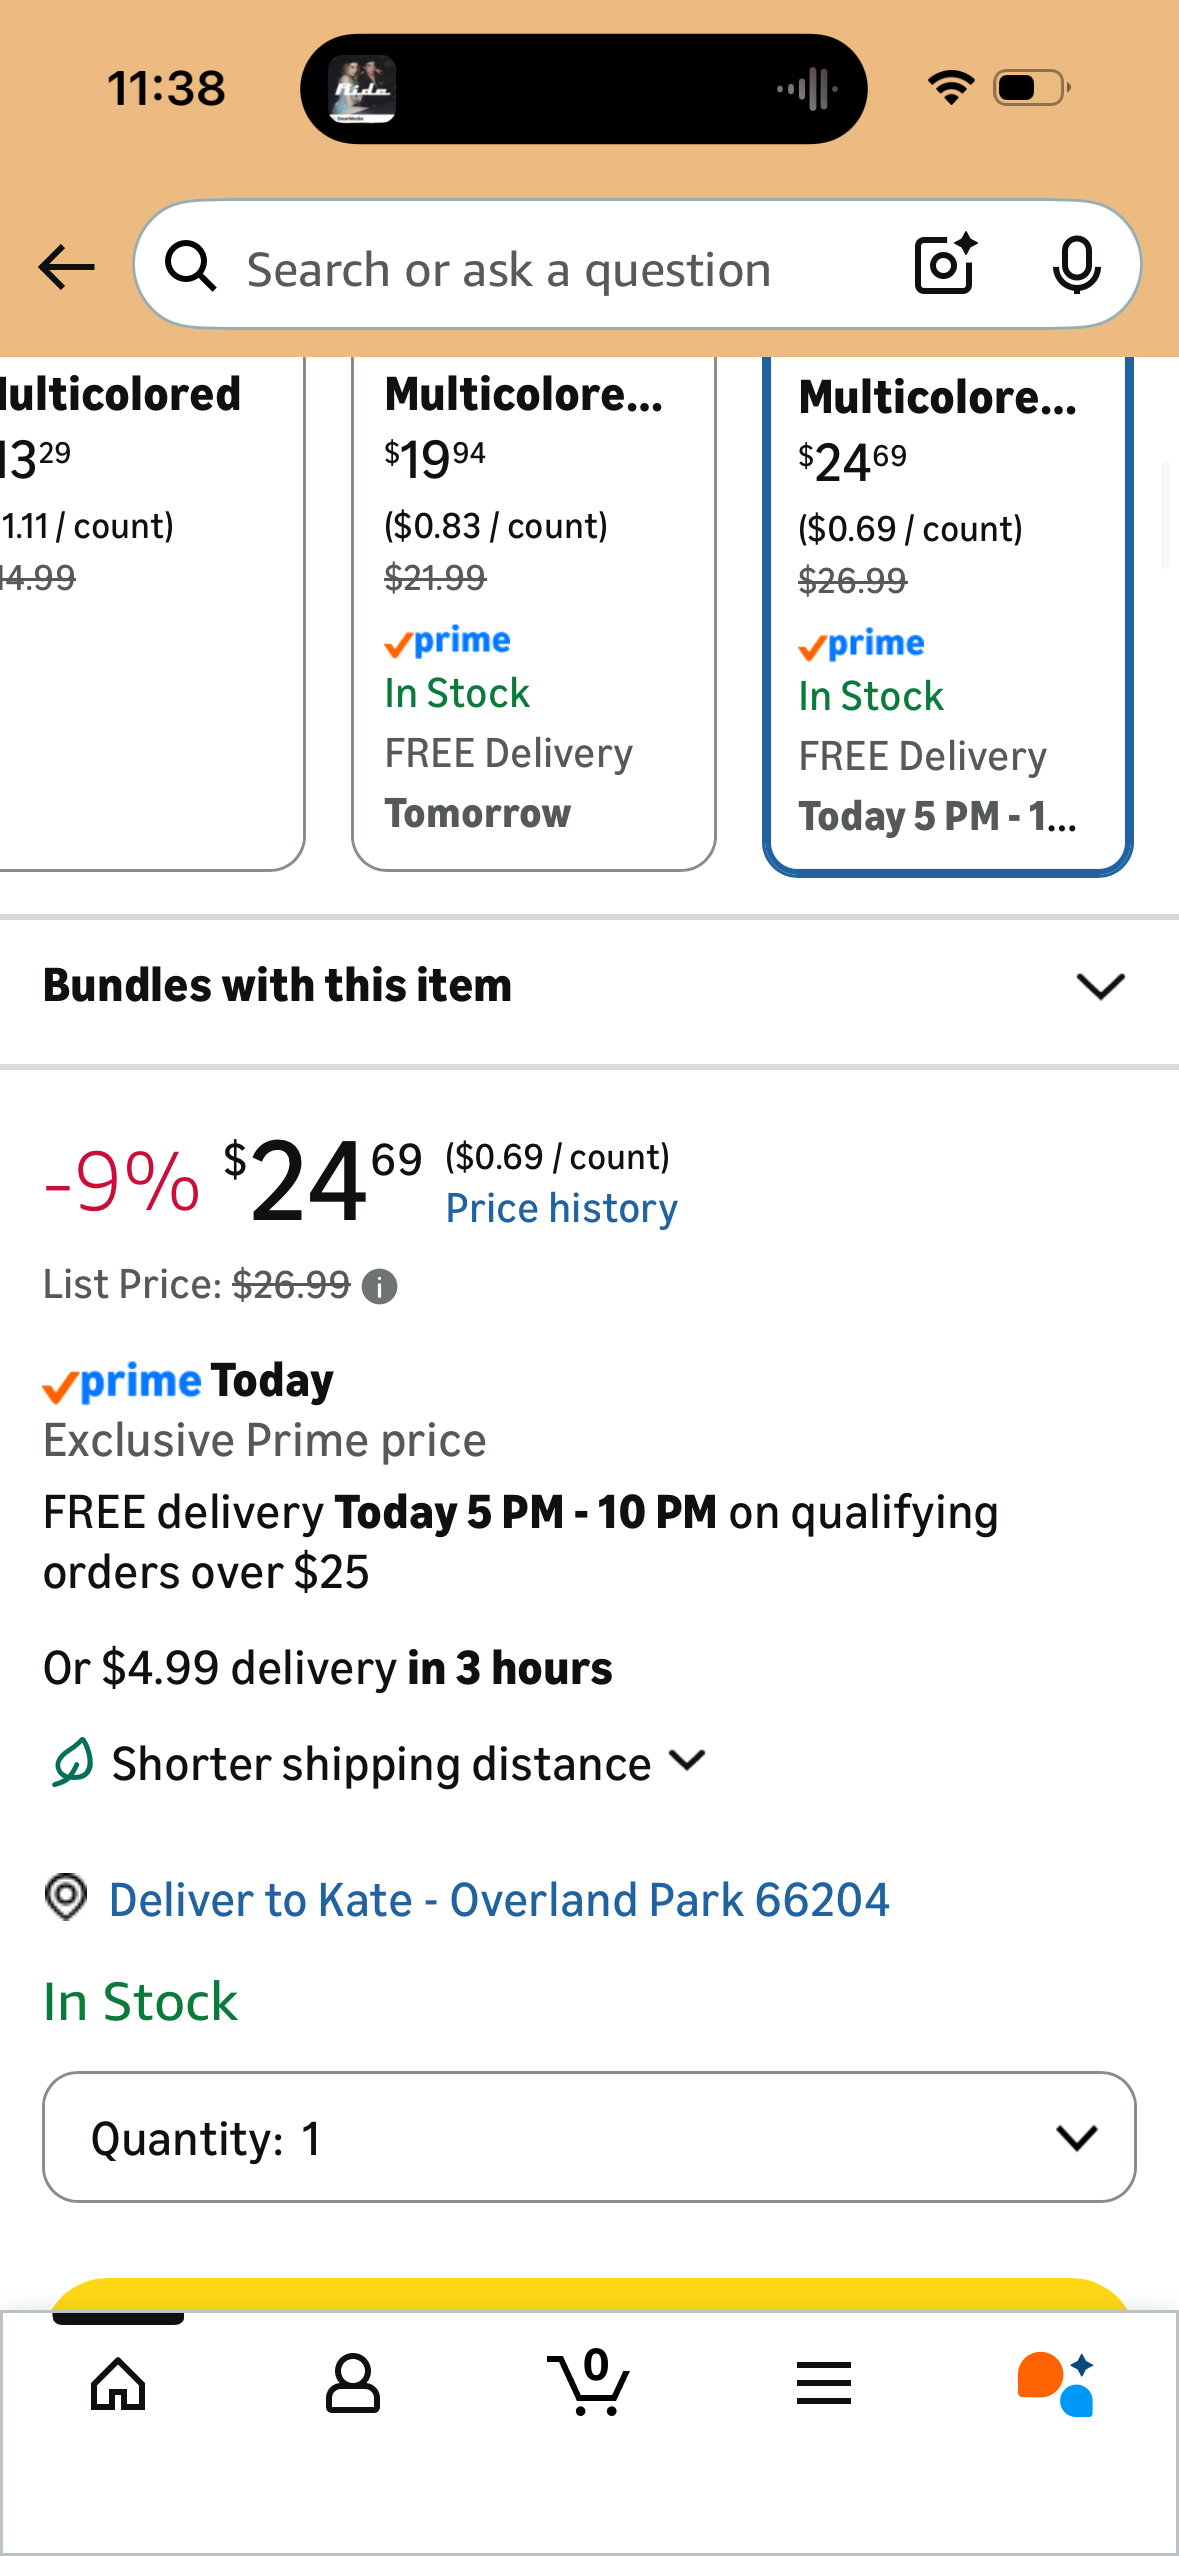Image resolution: width=1179 pixels, height=2556 pixels.
Task: Tap the camera lens search icon
Action: pyautogui.click(x=945, y=266)
